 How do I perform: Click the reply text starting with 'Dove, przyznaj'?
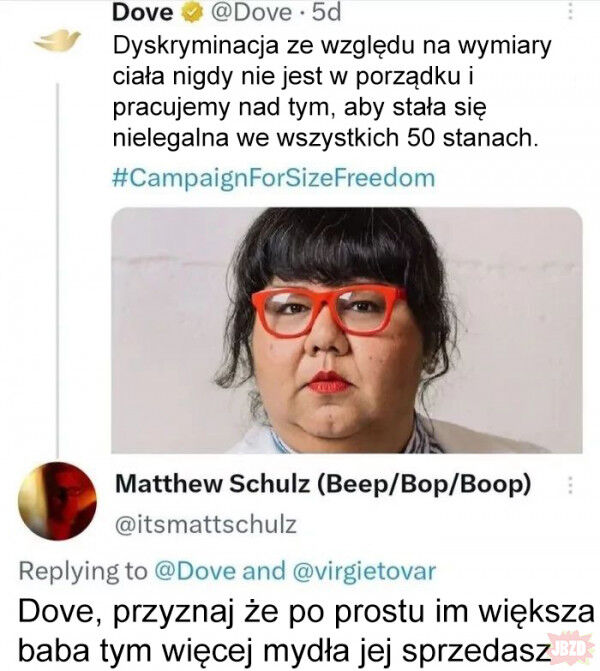tap(306, 631)
